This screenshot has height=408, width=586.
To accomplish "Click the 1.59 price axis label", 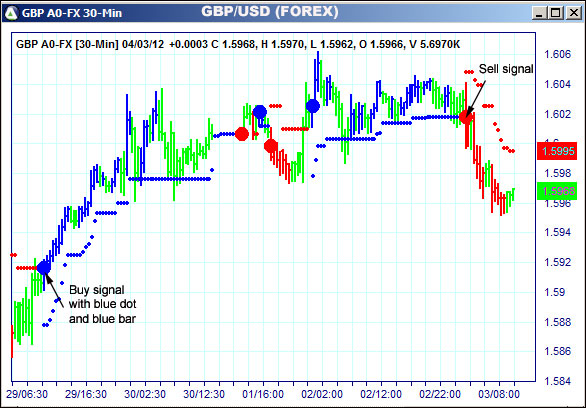I will tap(554, 292).
